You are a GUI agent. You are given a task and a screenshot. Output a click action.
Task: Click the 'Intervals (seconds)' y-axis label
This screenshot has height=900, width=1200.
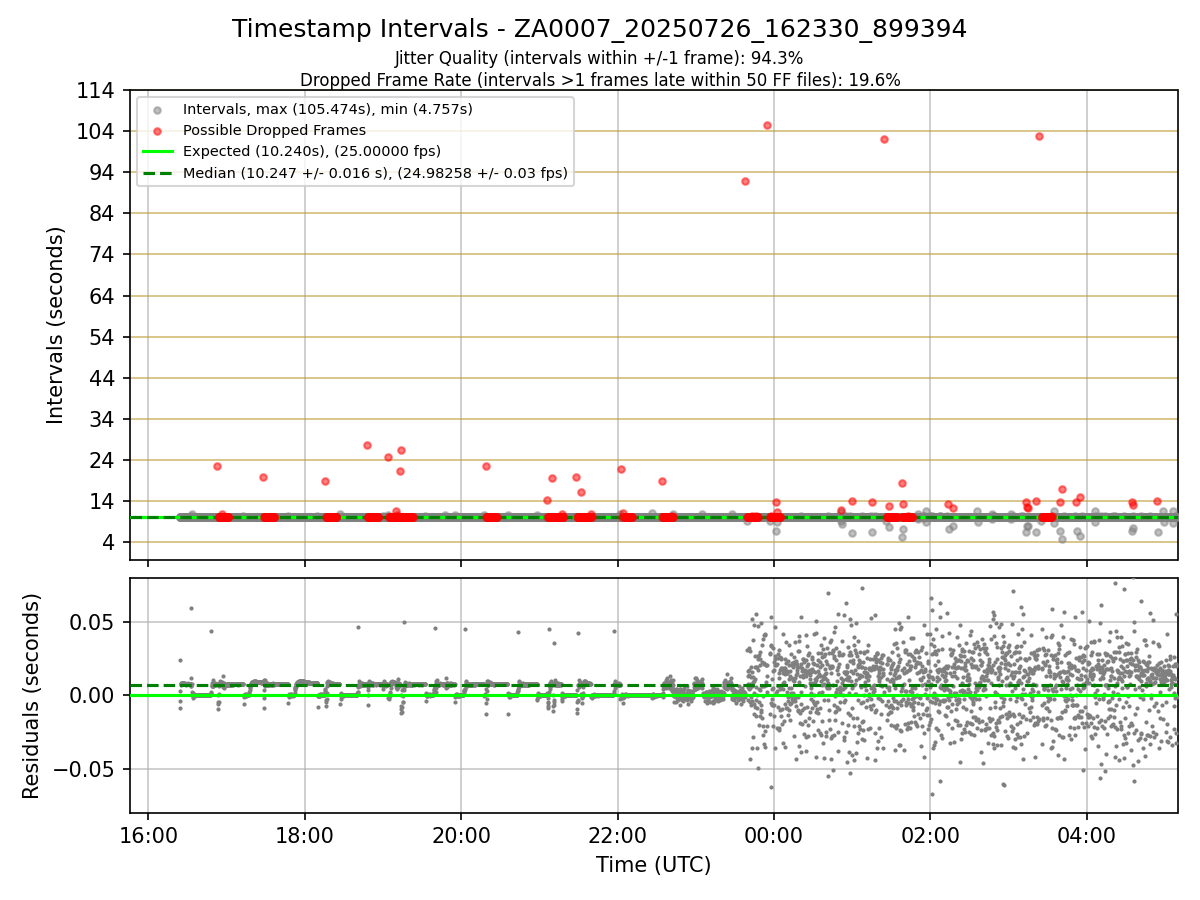coord(56,325)
